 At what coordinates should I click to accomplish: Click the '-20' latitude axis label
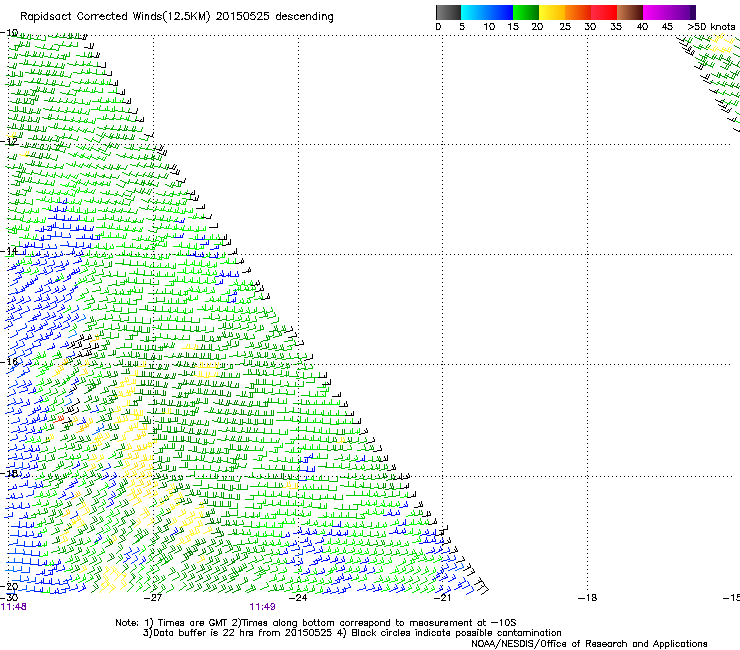(9, 587)
